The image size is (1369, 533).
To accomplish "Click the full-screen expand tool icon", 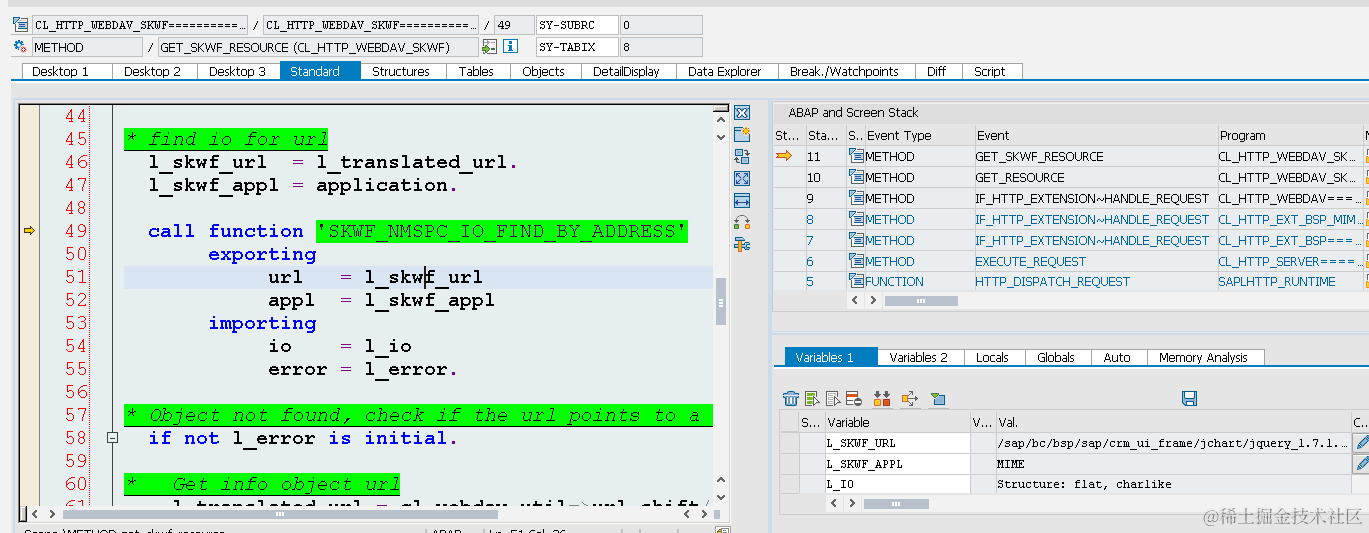I will coord(742,179).
